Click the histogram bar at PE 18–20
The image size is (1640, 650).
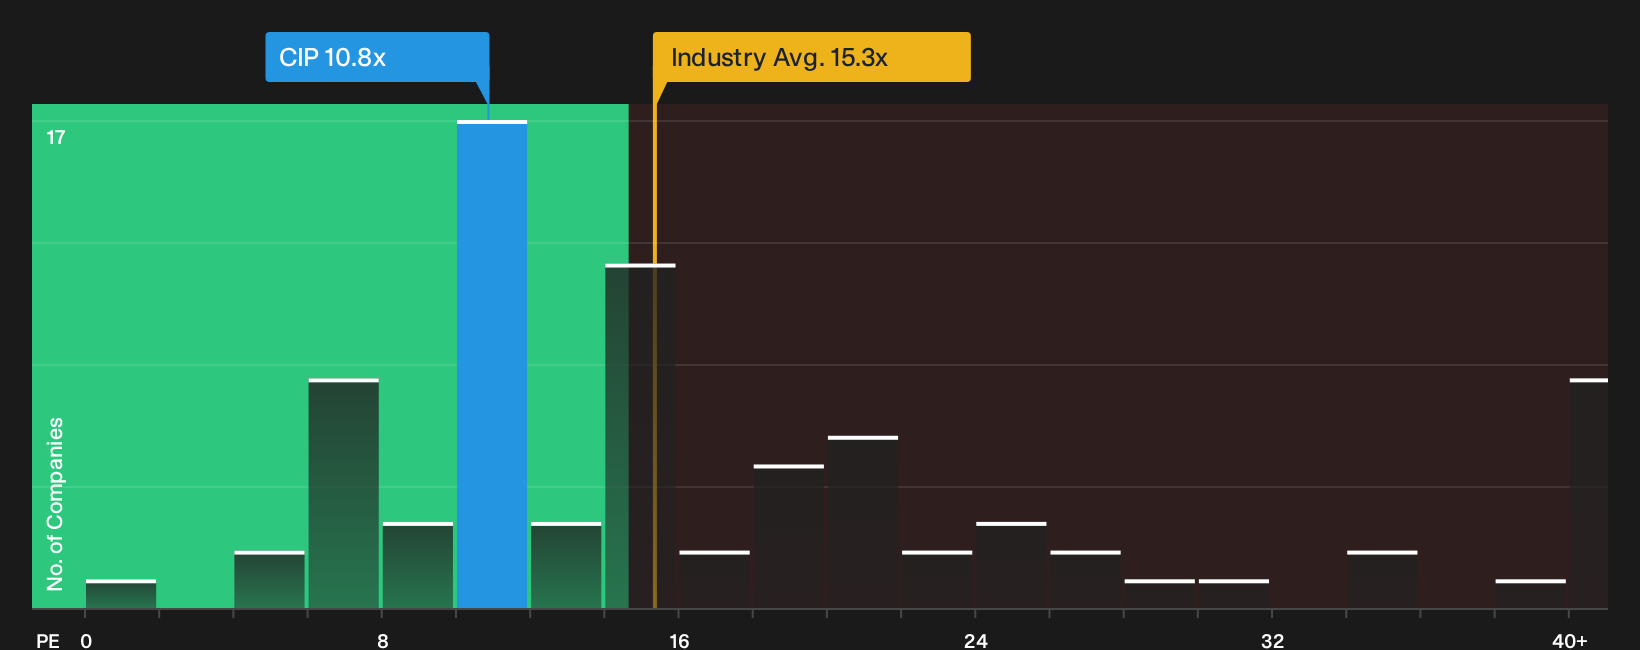pyautogui.click(x=789, y=536)
